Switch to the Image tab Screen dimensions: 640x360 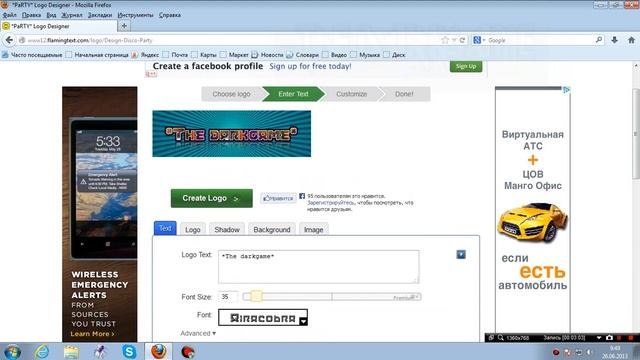[313, 229]
